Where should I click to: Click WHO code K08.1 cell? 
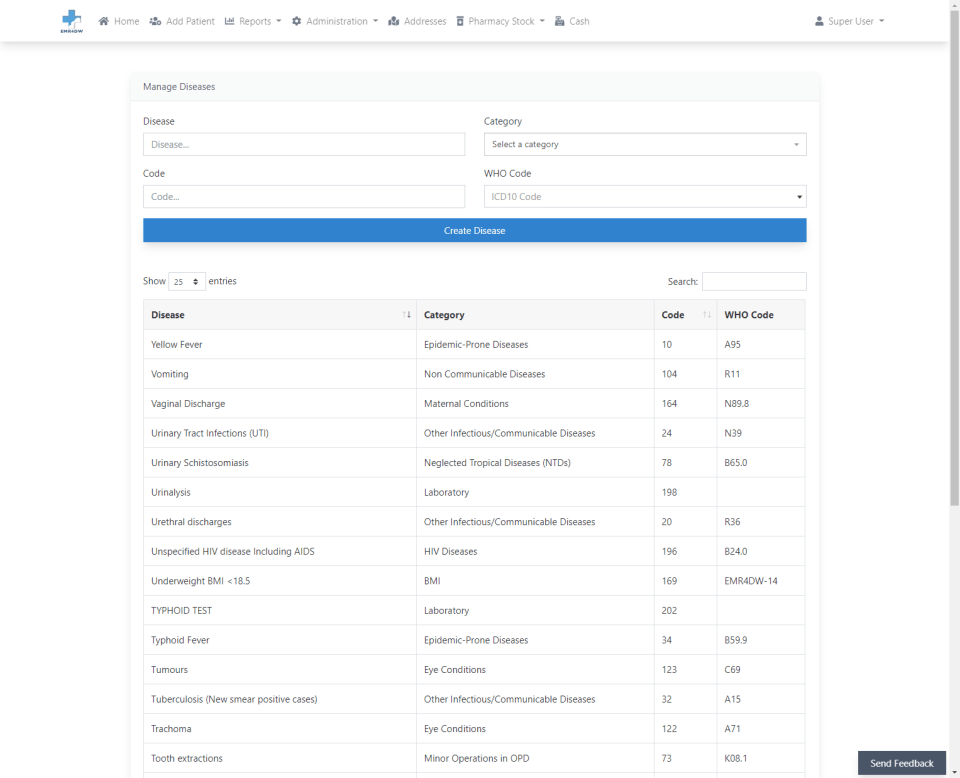point(760,758)
